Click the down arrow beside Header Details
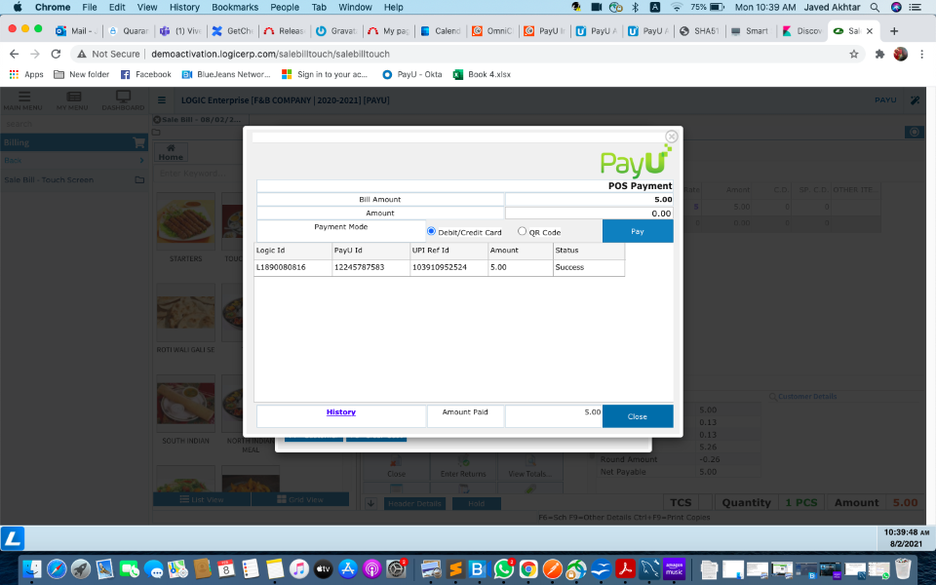This screenshot has height=585, width=936. (371, 503)
